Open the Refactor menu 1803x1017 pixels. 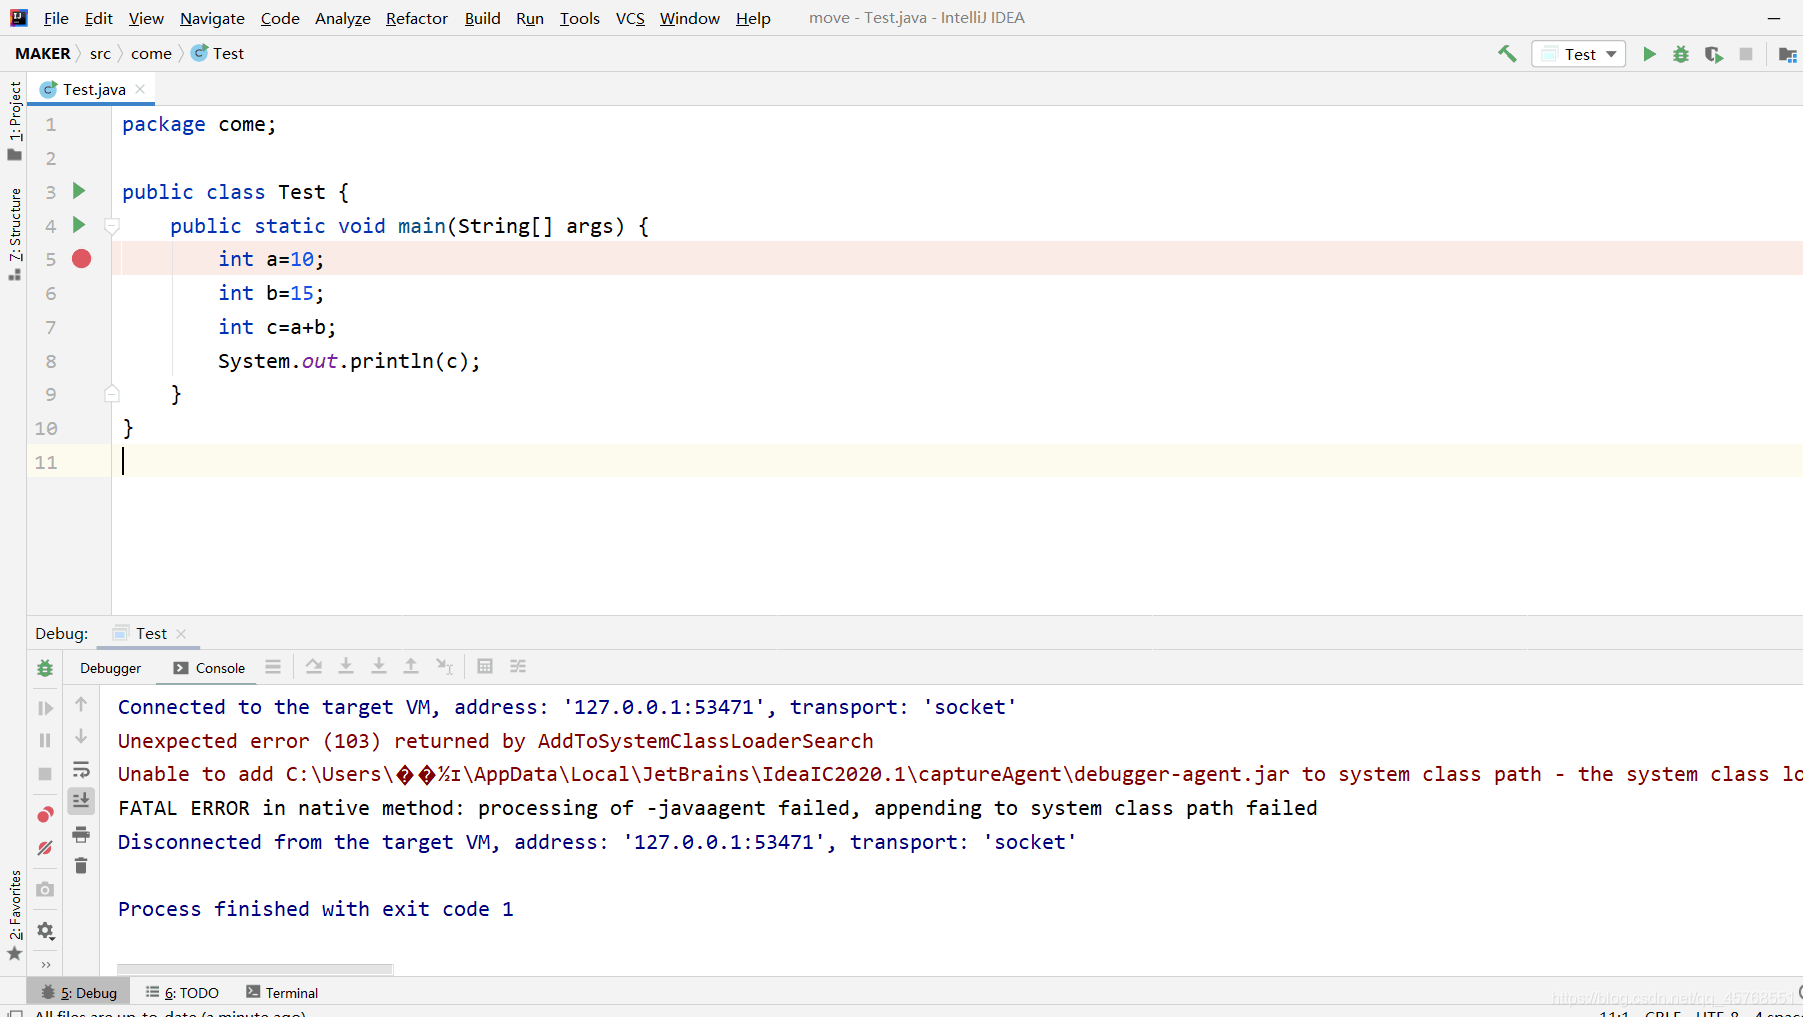[416, 18]
